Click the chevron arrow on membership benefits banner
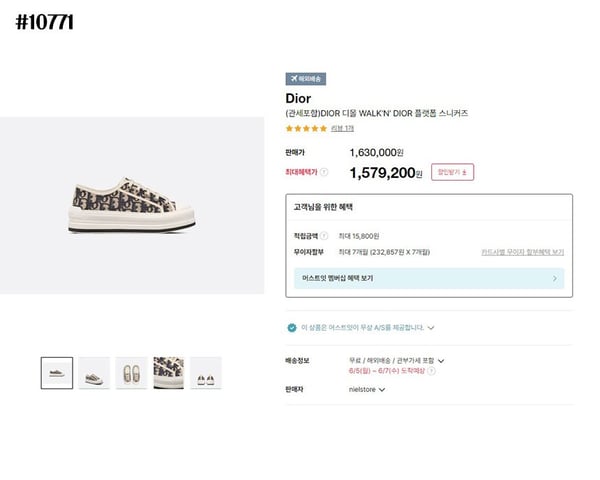This screenshot has height=480, width=600. pyautogui.click(x=555, y=279)
